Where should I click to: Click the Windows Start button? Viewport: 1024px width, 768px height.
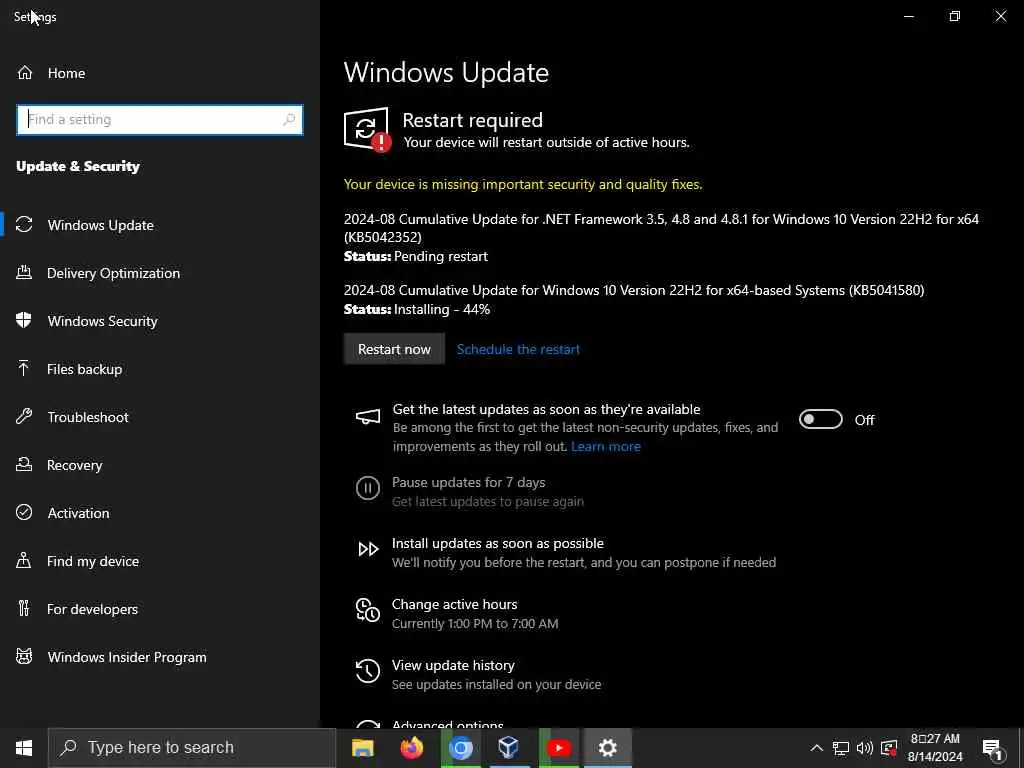[24, 748]
